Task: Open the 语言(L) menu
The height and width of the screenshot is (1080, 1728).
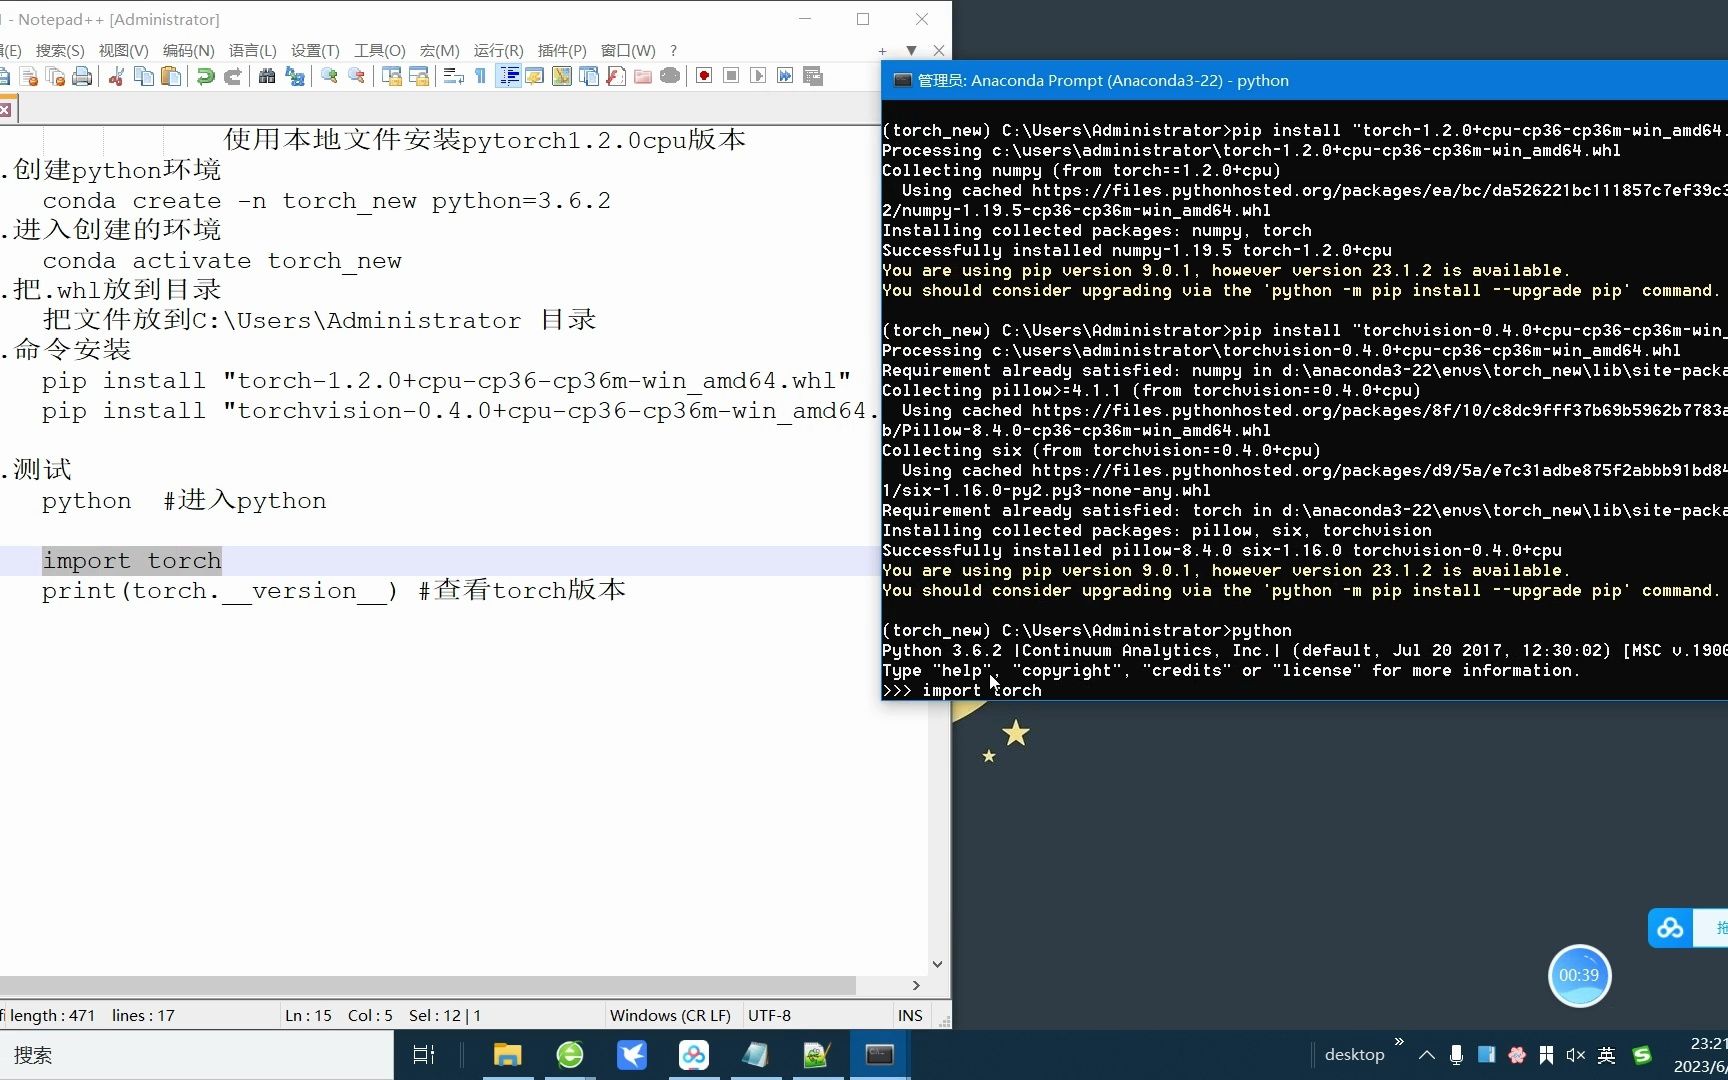Action: pyautogui.click(x=253, y=50)
